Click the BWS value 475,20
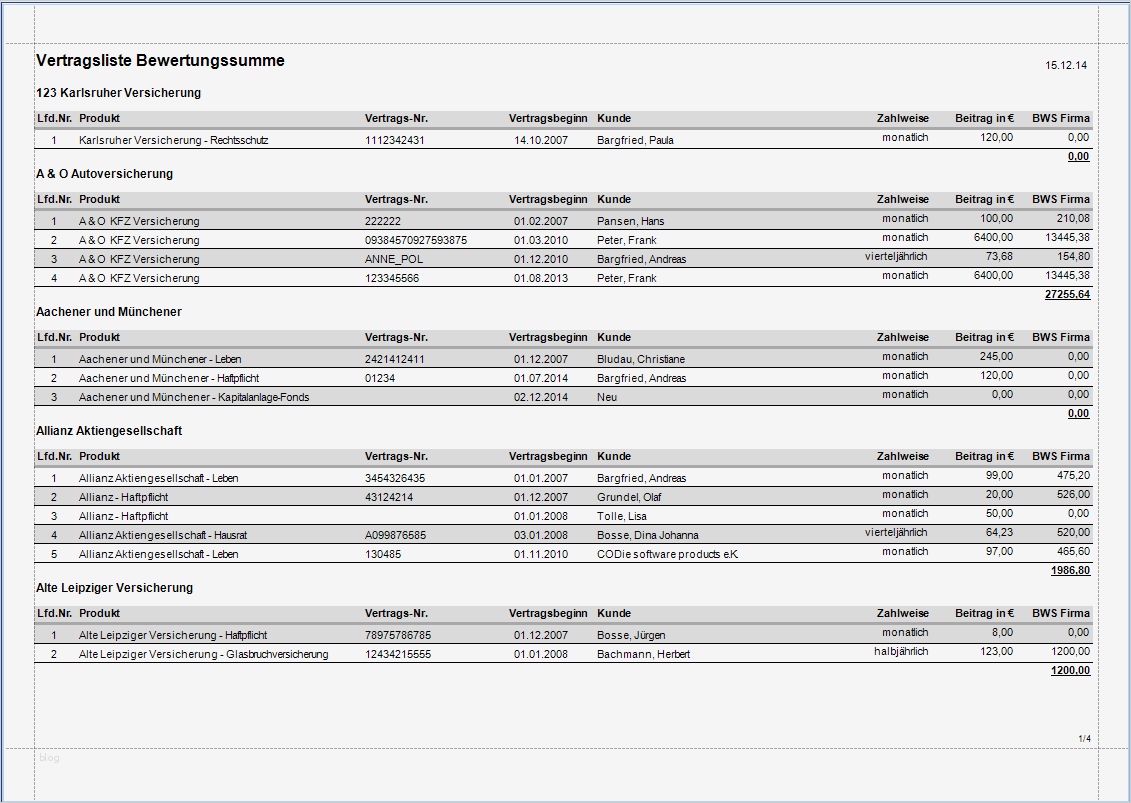Image resolution: width=1131 pixels, height=803 pixels. [x=1073, y=475]
